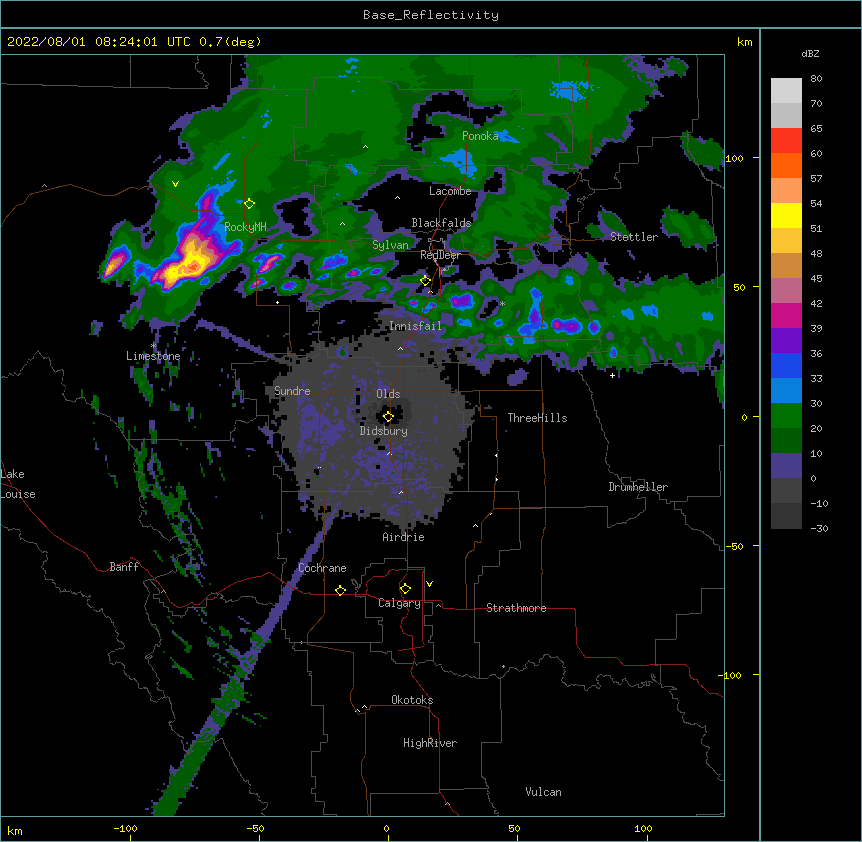Image resolution: width=862 pixels, height=842 pixels.
Task: Click the Drumheller label
Action: click(x=638, y=487)
